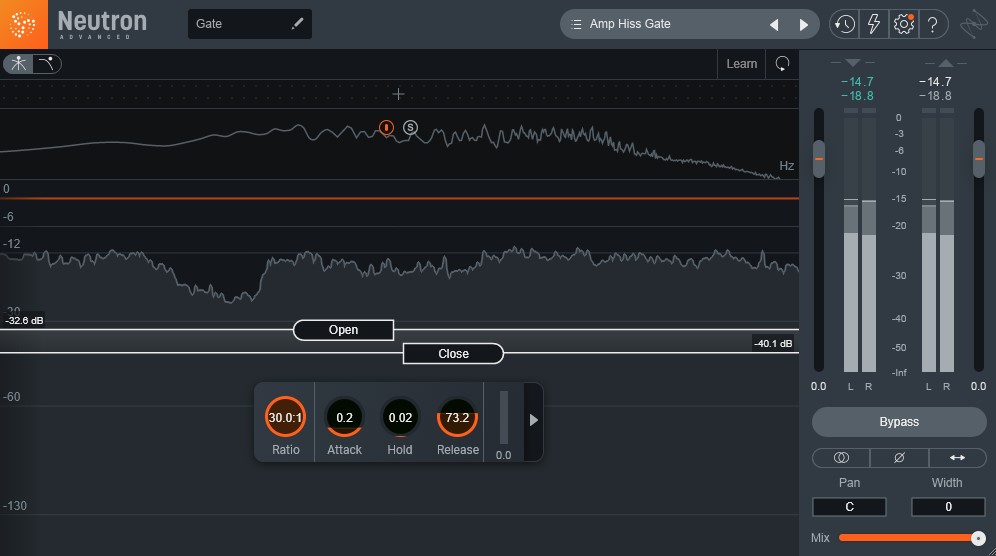996x556 pixels.
Task: Click the output gain slider handle
Action: [979, 159]
